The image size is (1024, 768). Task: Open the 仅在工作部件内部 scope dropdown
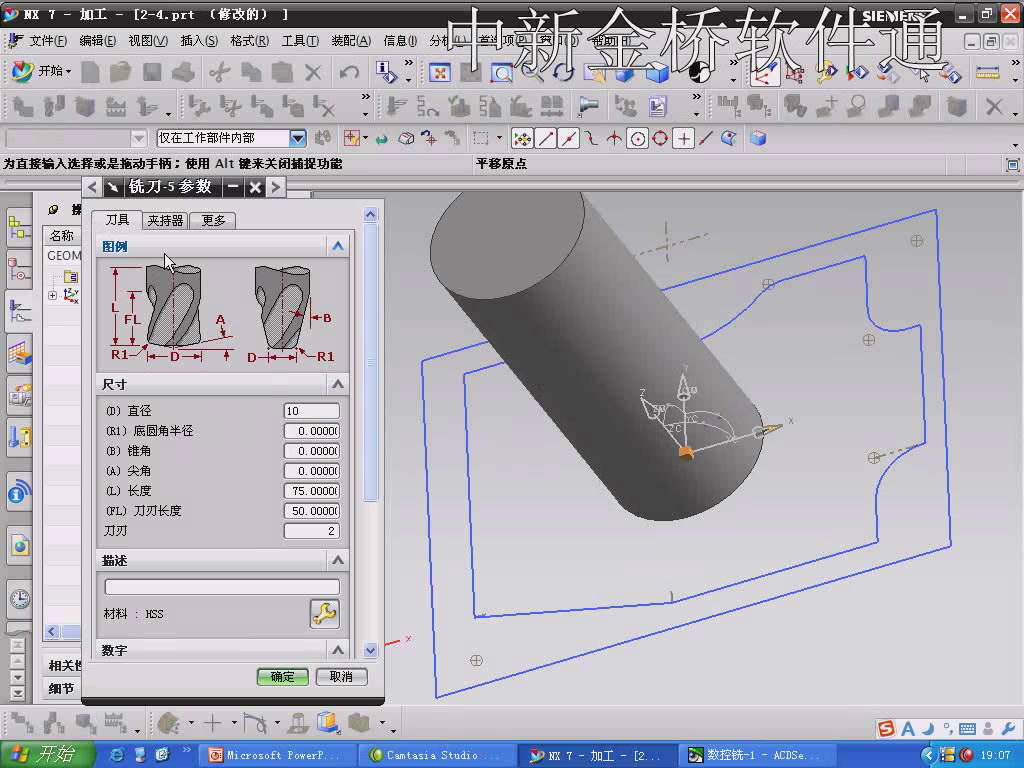298,138
